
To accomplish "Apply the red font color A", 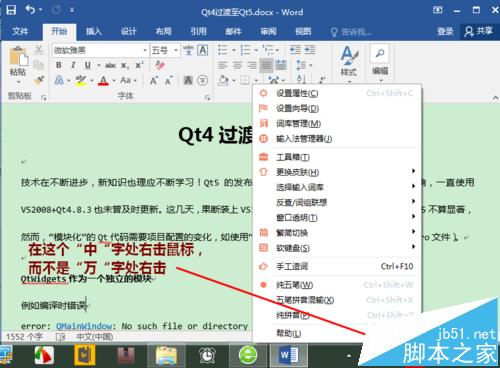I will pos(103,80).
